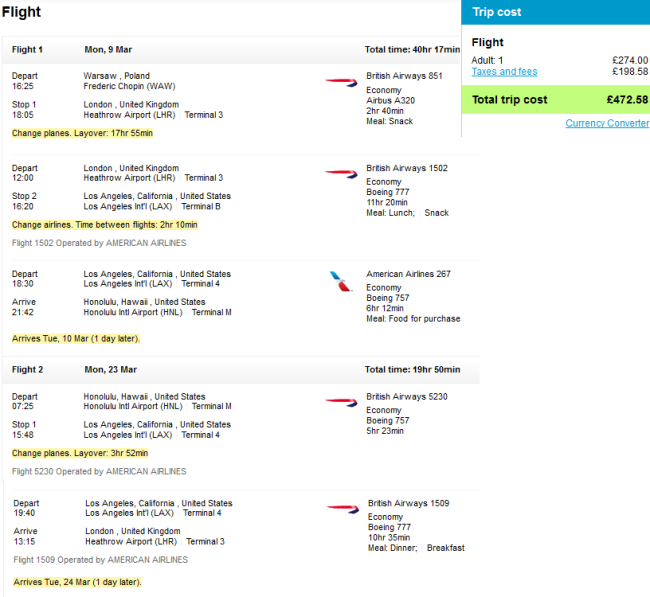Click the American Airlines 267 flight name
This screenshot has width=650, height=597.
(x=408, y=274)
